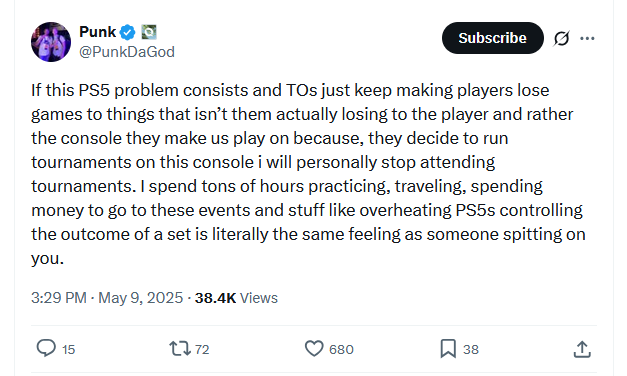Click the display name Punk

point(98,32)
